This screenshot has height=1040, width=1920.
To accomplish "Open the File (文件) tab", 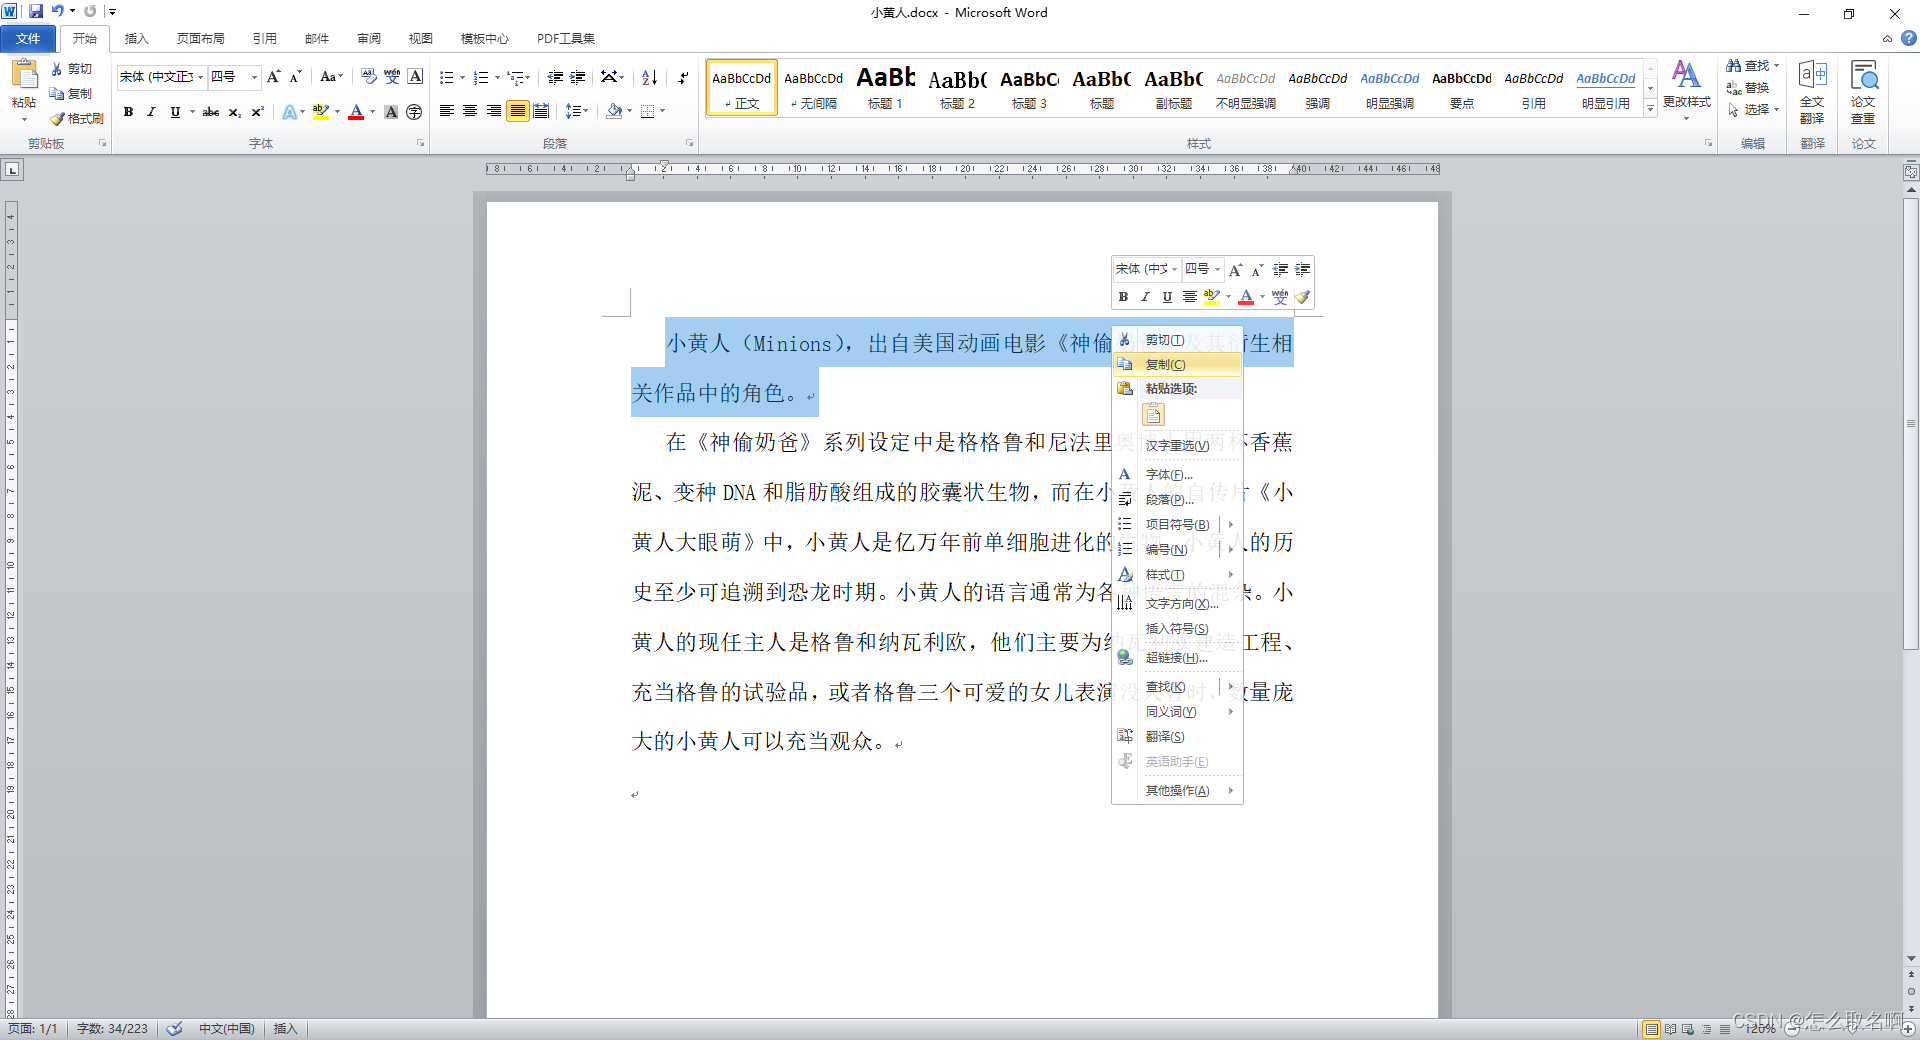I will coord(28,39).
